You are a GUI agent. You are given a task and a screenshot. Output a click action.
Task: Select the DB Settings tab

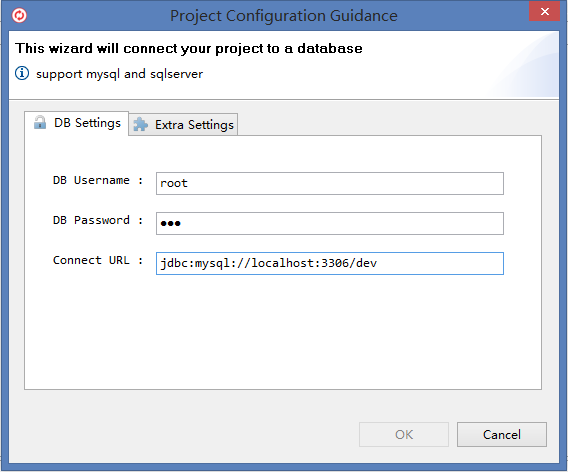coord(76,123)
